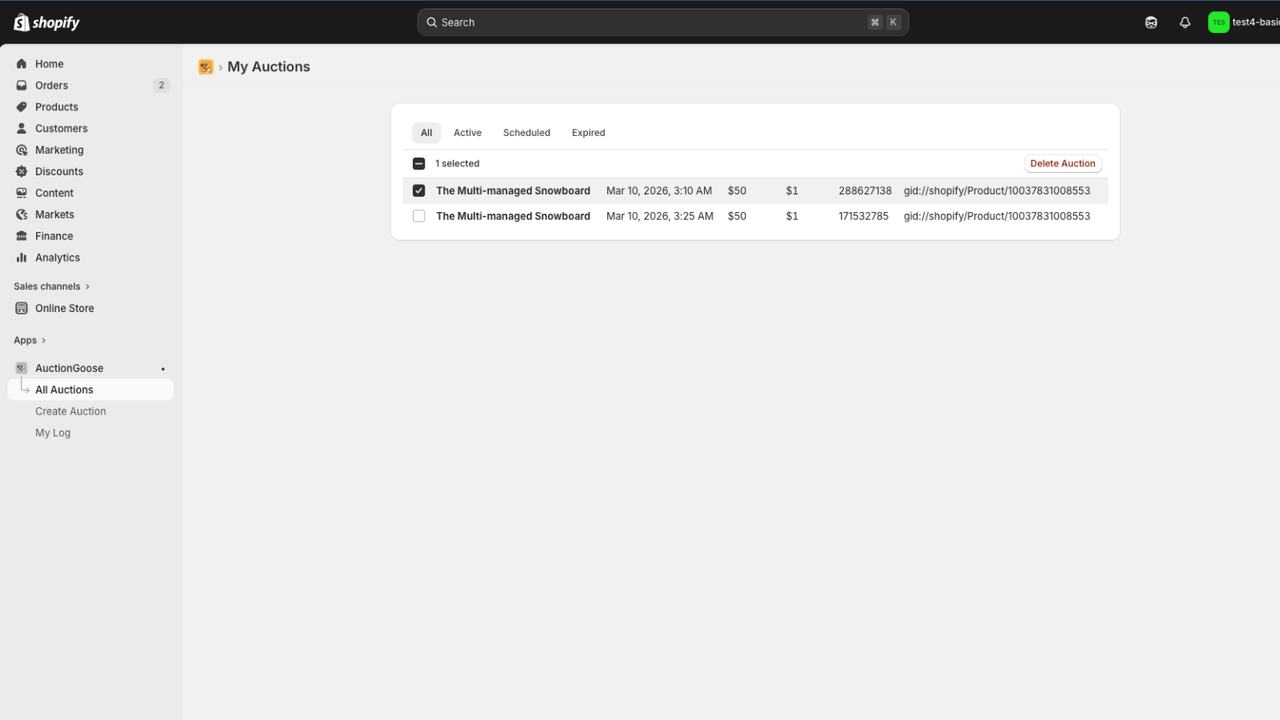
Task: Click the Finance bank icon
Action: tap(22, 236)
